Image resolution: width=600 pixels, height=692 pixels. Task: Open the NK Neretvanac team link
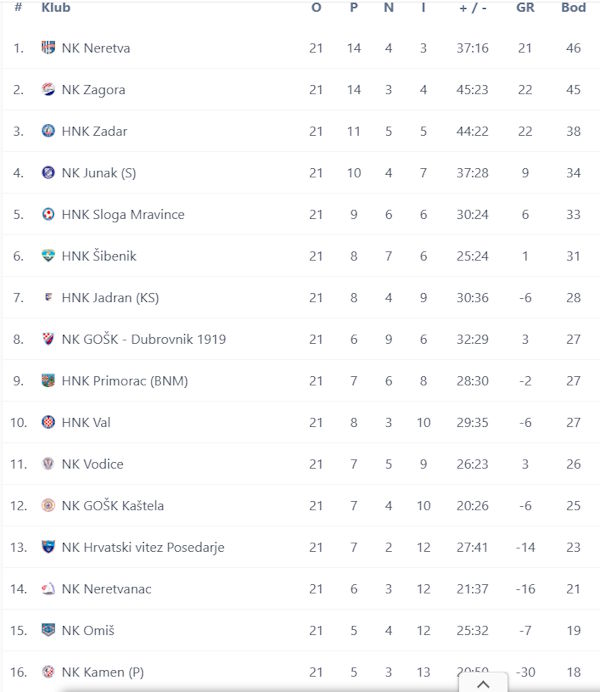(106, 589)
